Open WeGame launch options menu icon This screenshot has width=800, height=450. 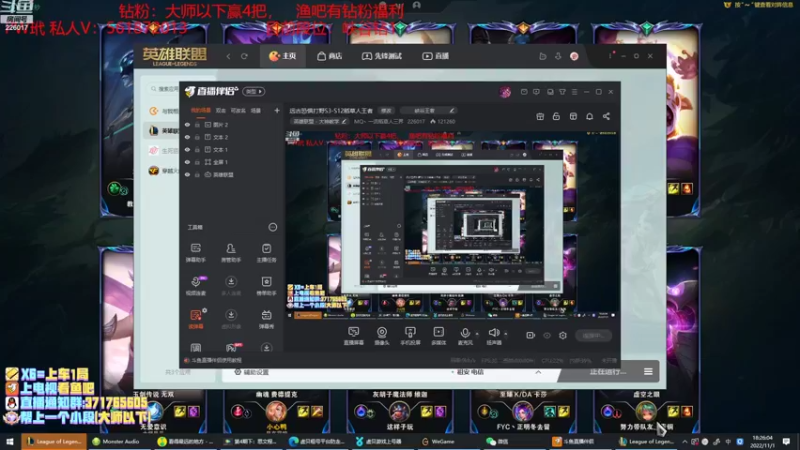click(648, 371)
